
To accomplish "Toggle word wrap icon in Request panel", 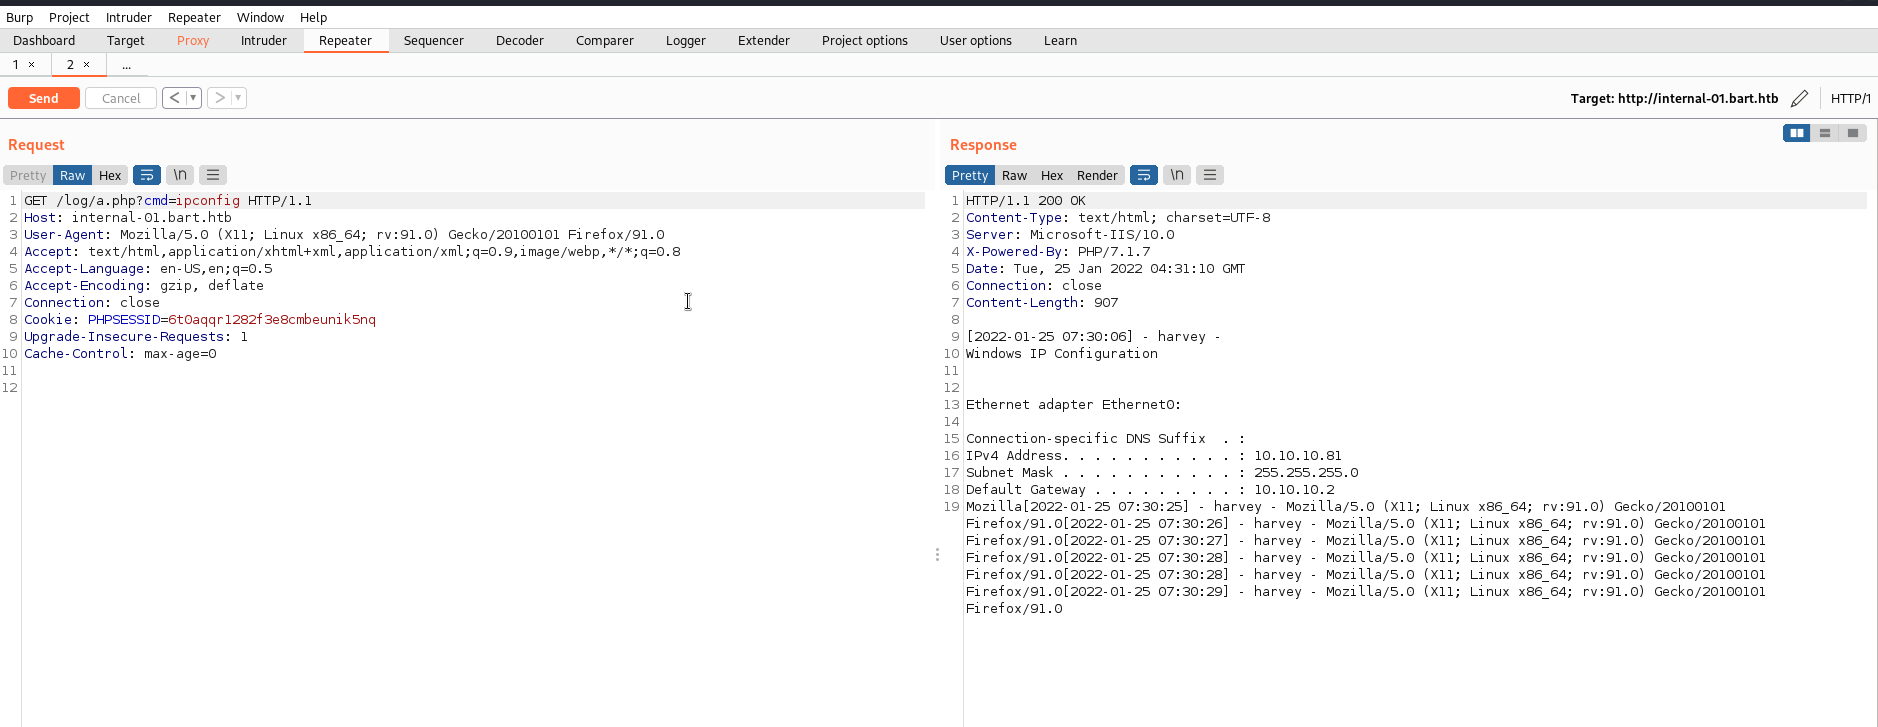I will click(x=147, y=175).
